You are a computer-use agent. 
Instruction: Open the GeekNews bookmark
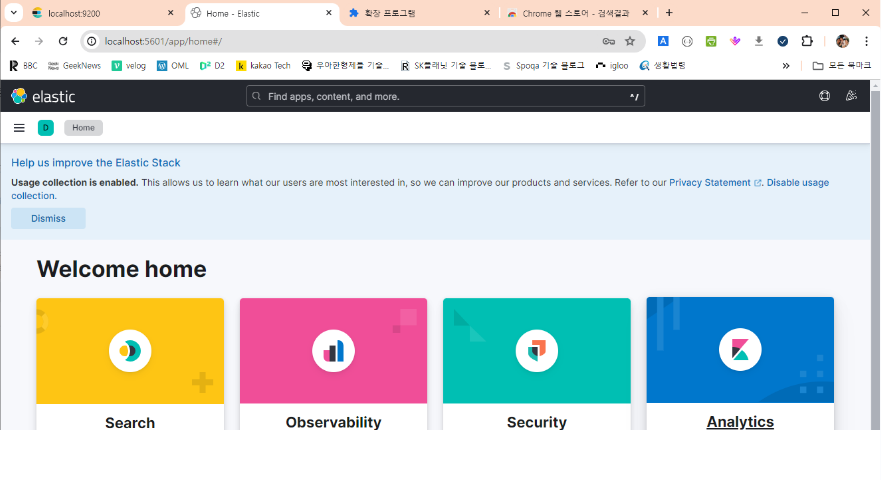click(74, 66)
